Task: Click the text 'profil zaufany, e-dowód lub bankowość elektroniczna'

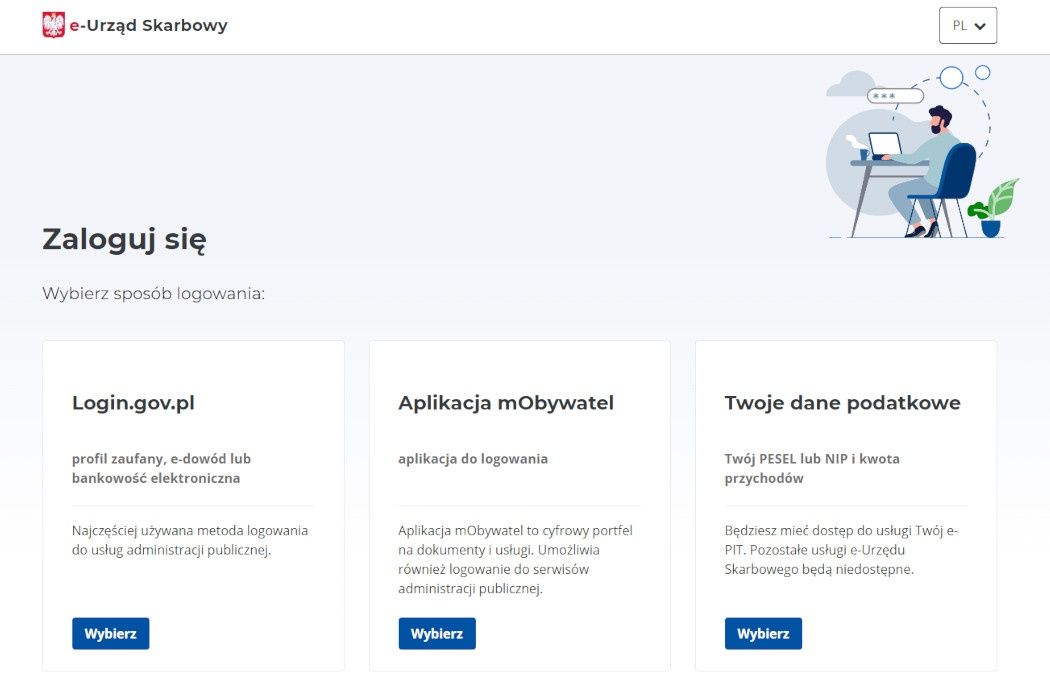Action: click(161, 468)
